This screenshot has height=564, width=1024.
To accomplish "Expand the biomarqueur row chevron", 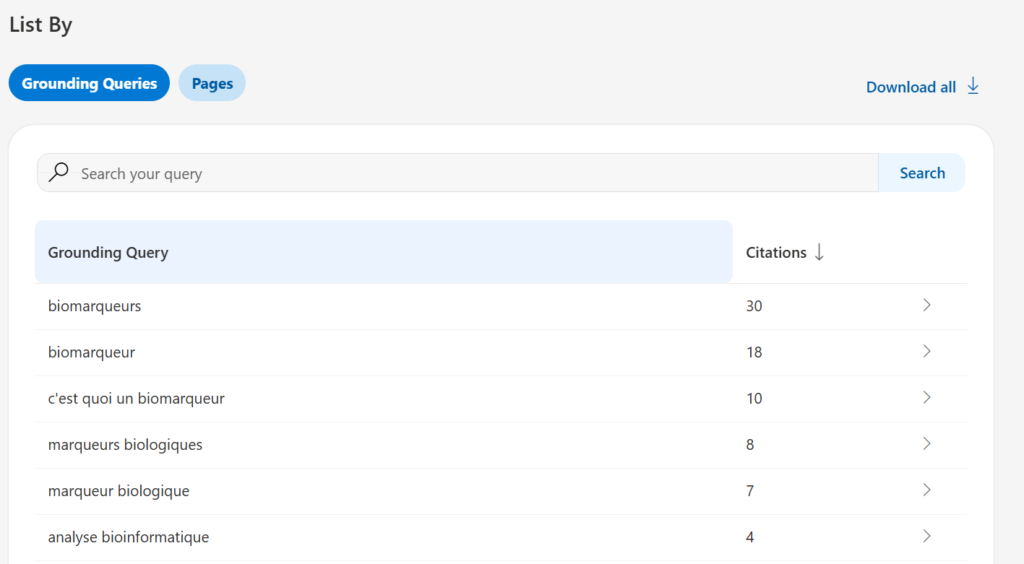I will tap(926, 351).
